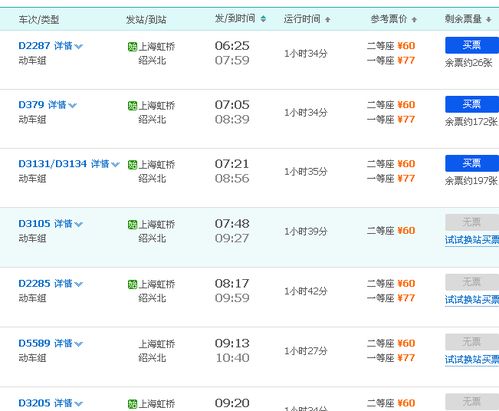Click duration 1小时42分

coord(306,291)
